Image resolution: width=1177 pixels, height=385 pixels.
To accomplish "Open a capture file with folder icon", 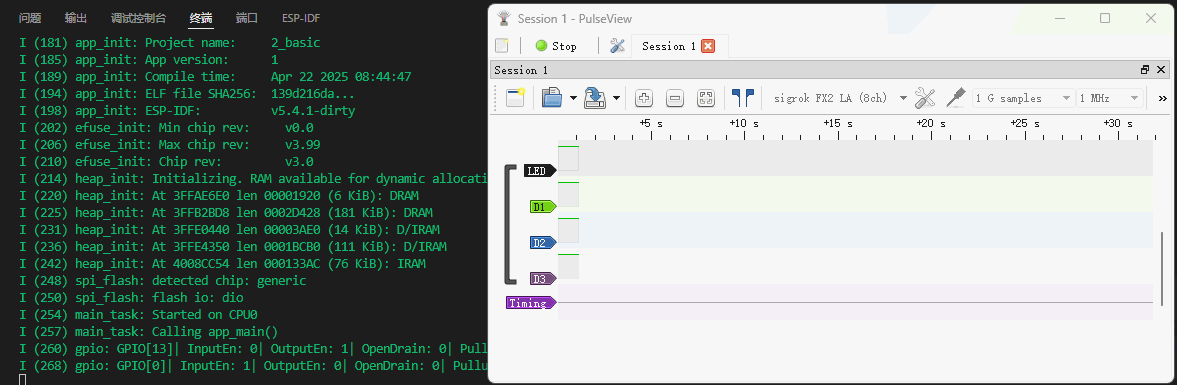I will coord(552,98).
